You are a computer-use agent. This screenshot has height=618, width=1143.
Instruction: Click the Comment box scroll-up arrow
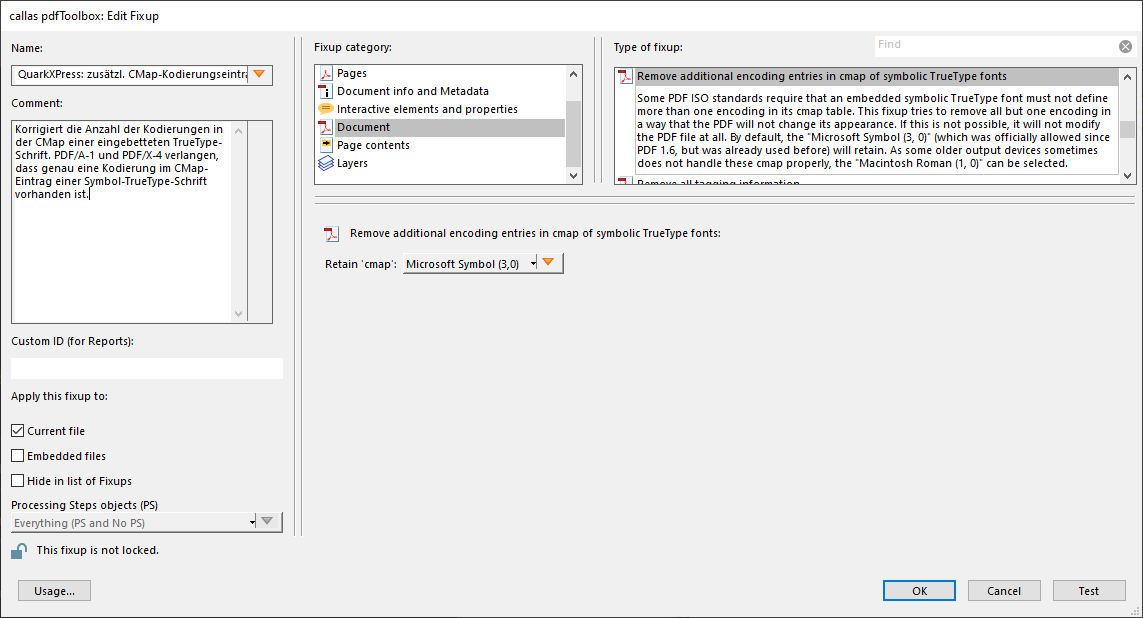click(238, 130)
